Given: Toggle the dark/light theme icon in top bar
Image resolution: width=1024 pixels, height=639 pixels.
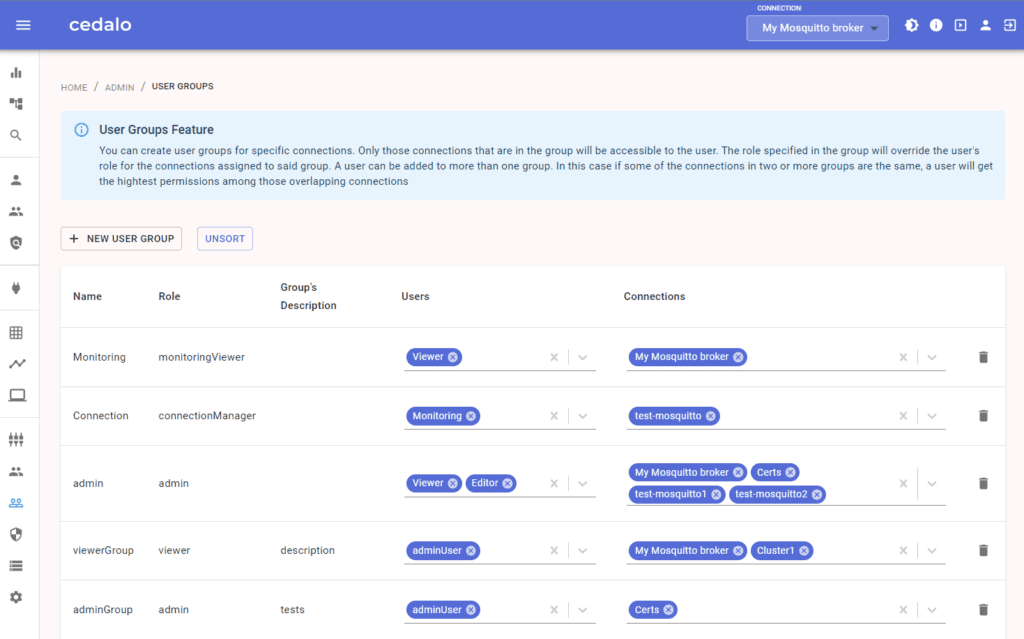Looking at the screenshot, I should [911, 25].
